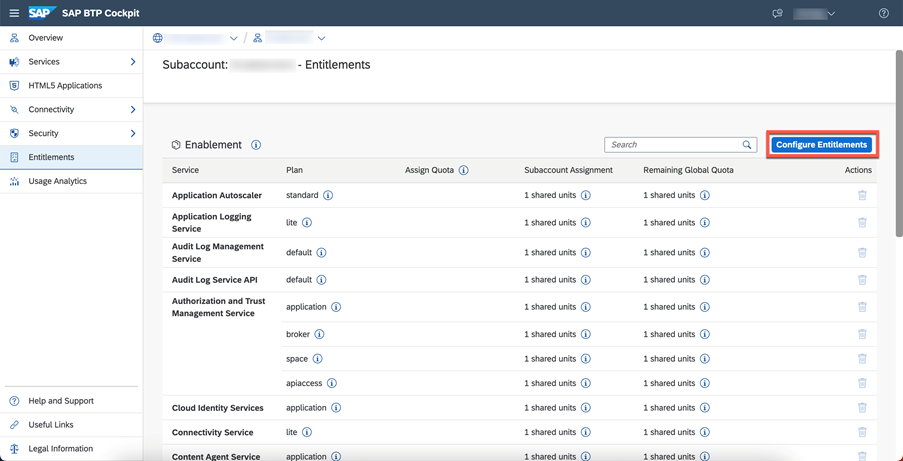Open HTML5 Applications in the sidebar
Screen dimensions: 903x461
tap(71, 85)
